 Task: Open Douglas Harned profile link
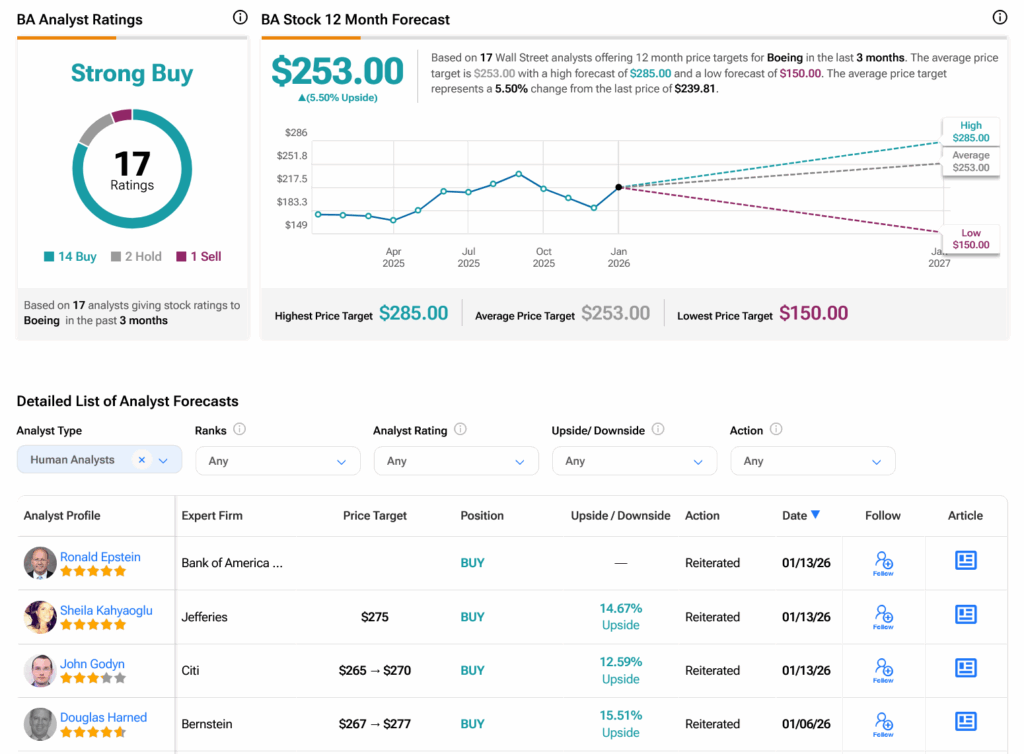click(x=103, y=717)
